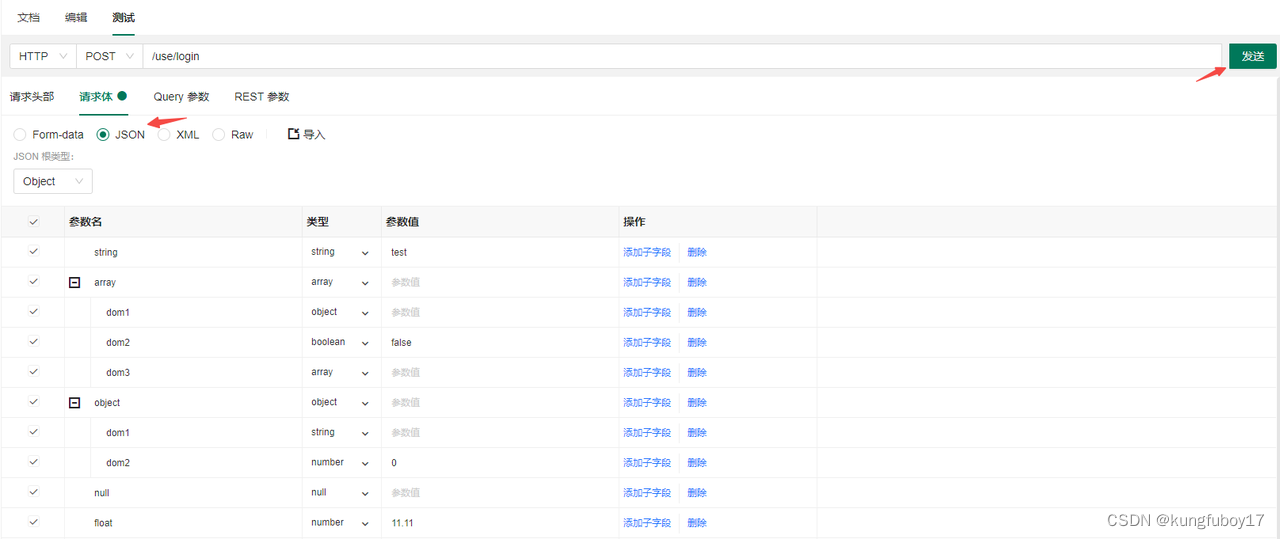
Task: Select the XML radio button
Action: pyautogui.click(x=164, y=134)
